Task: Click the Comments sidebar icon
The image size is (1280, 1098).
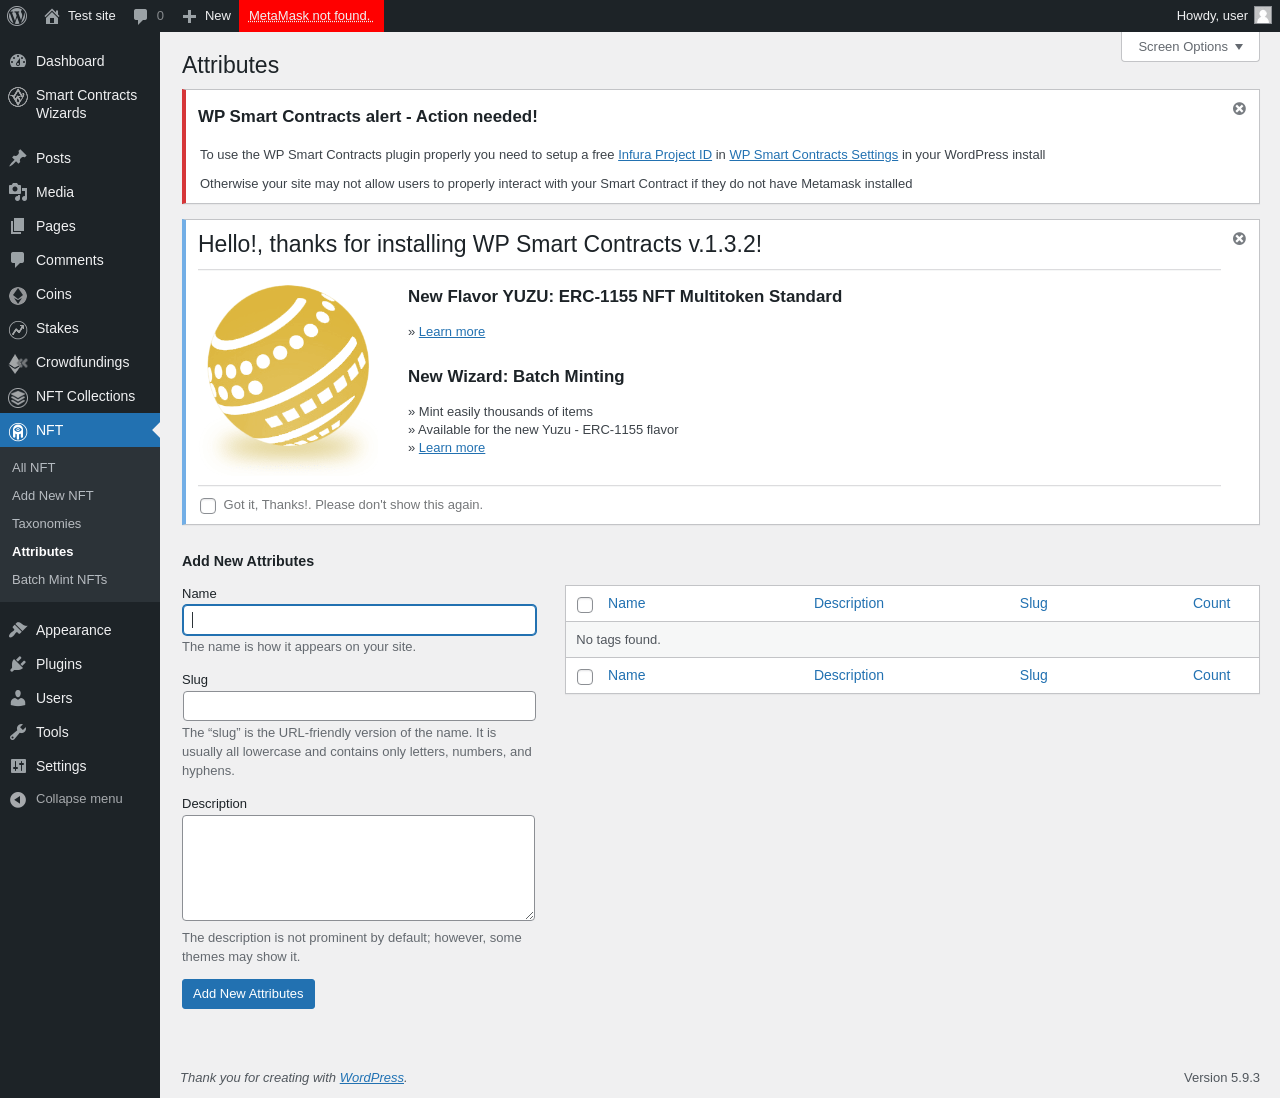Action: [18, 260]
